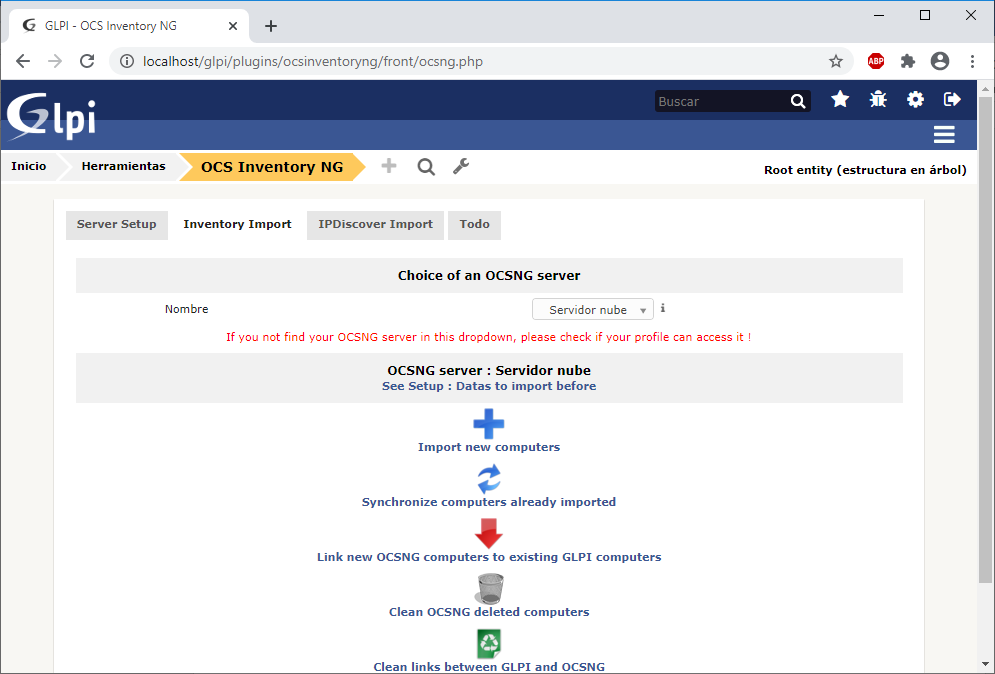Open the Chrome profile avatar
This screenshot has width=995, height=674.
(x=940, y=61)
